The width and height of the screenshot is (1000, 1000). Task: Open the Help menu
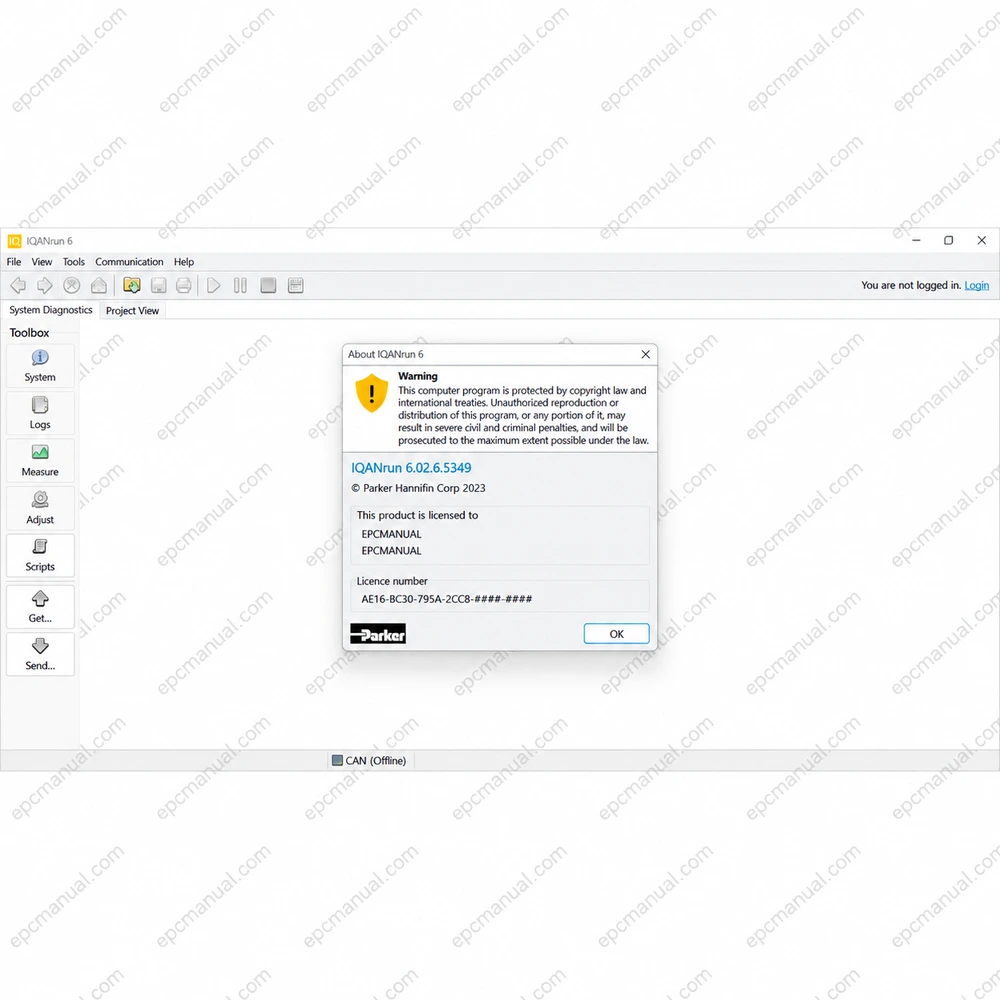(x=184, y=262)
